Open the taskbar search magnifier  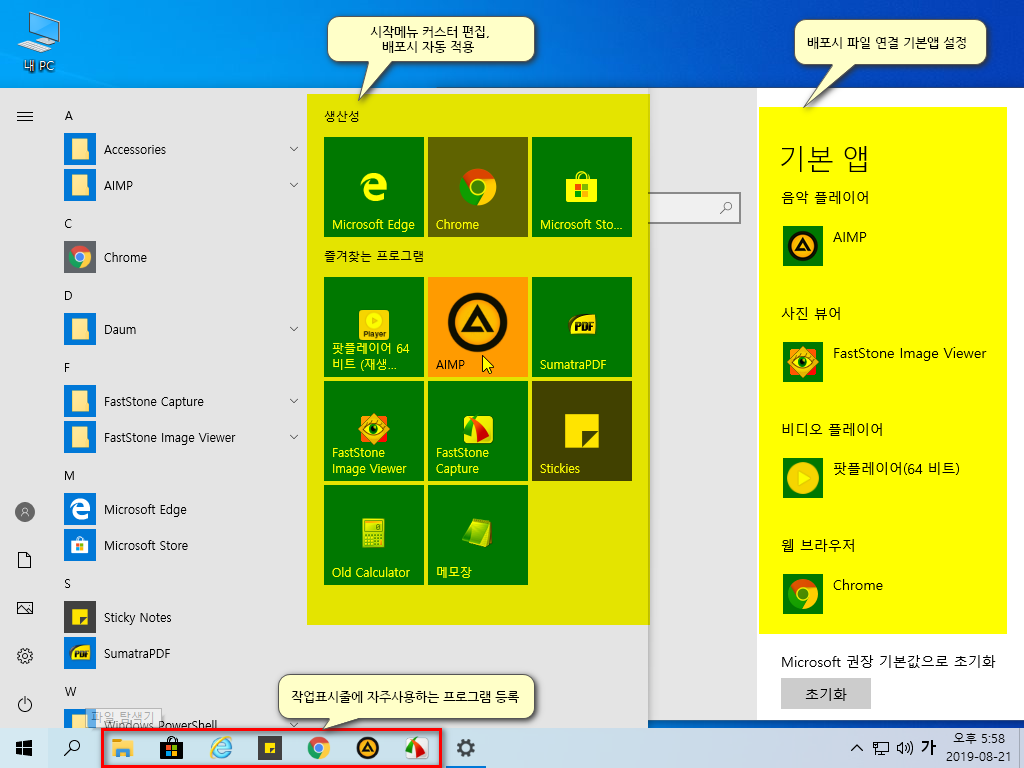pyautogui.click(x=72, y=748)
